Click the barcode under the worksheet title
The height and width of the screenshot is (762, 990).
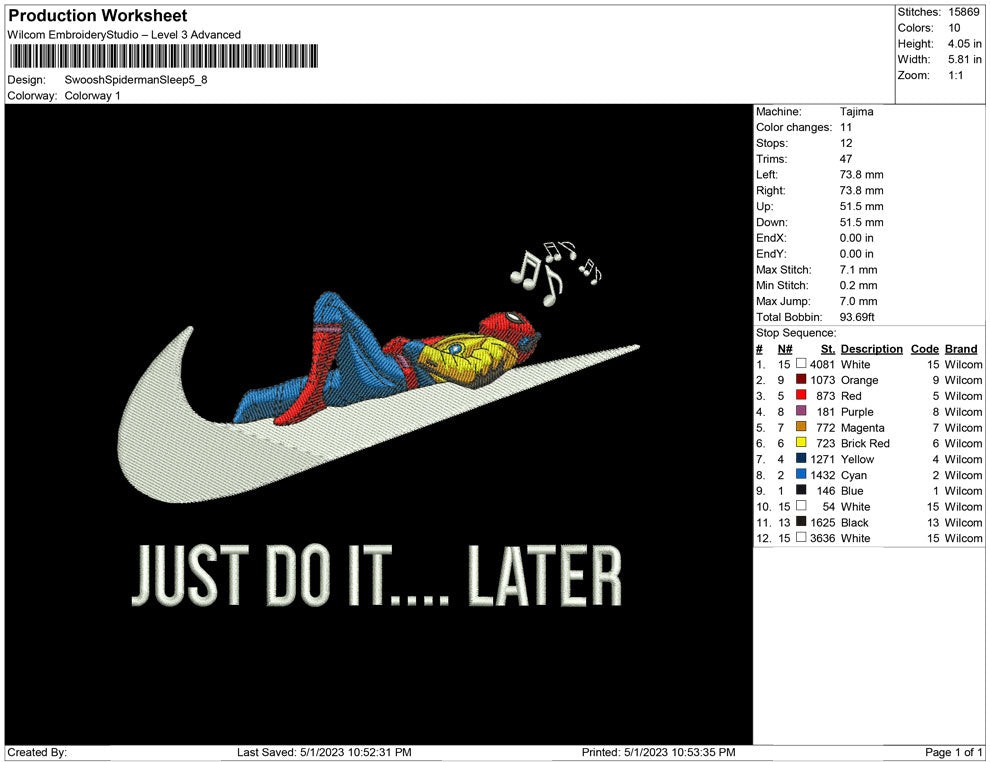(x=164, y=56)
